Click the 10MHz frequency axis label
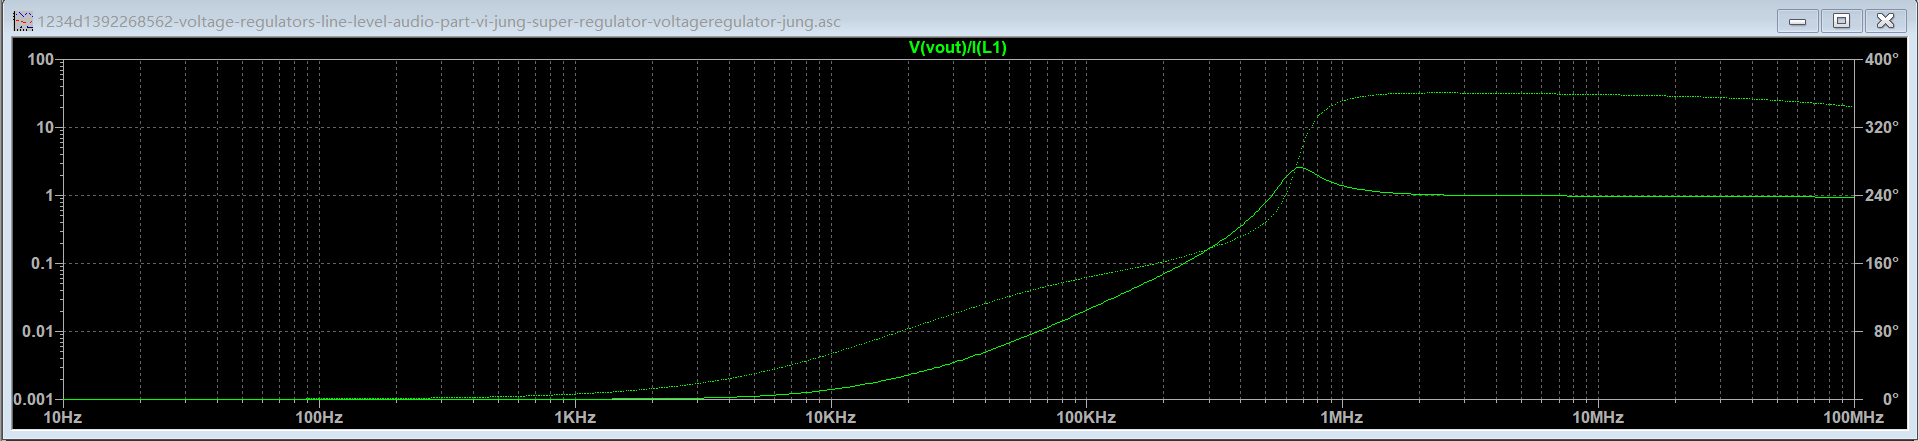1919x441 pixels. [1598, 417]
